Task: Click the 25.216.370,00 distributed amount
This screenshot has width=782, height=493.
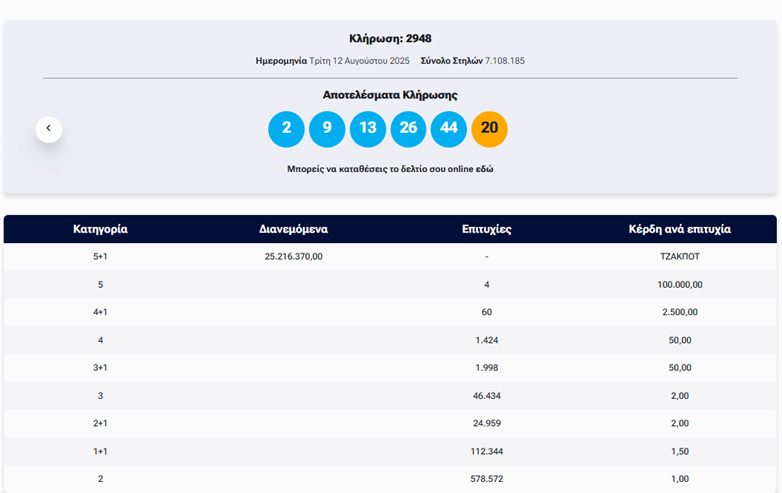Action: click(293, 257)
